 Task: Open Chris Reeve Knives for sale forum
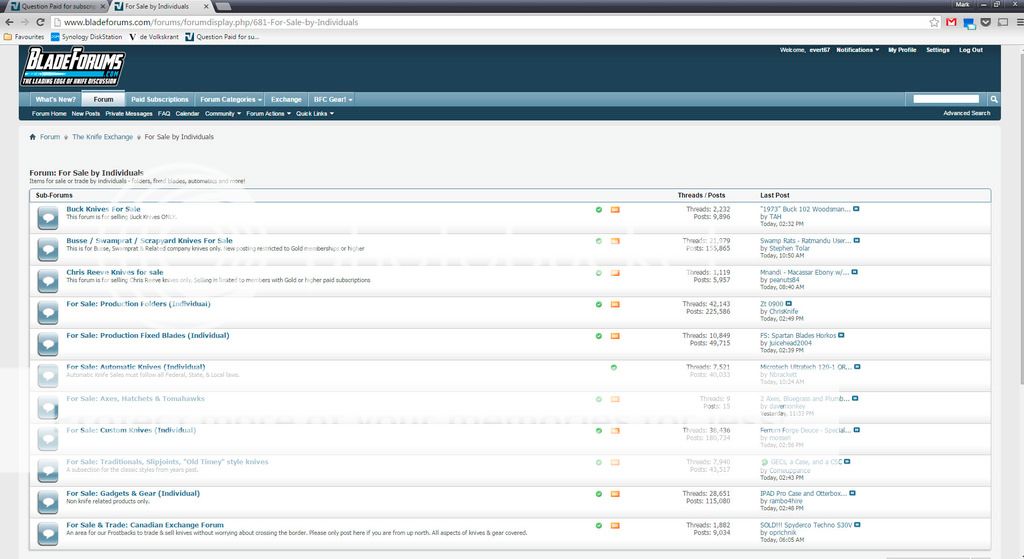coord(115,272)
